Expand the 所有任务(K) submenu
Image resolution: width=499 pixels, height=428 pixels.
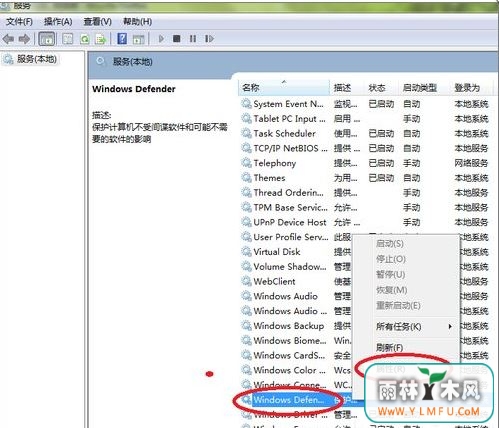(x=406, y=326)
